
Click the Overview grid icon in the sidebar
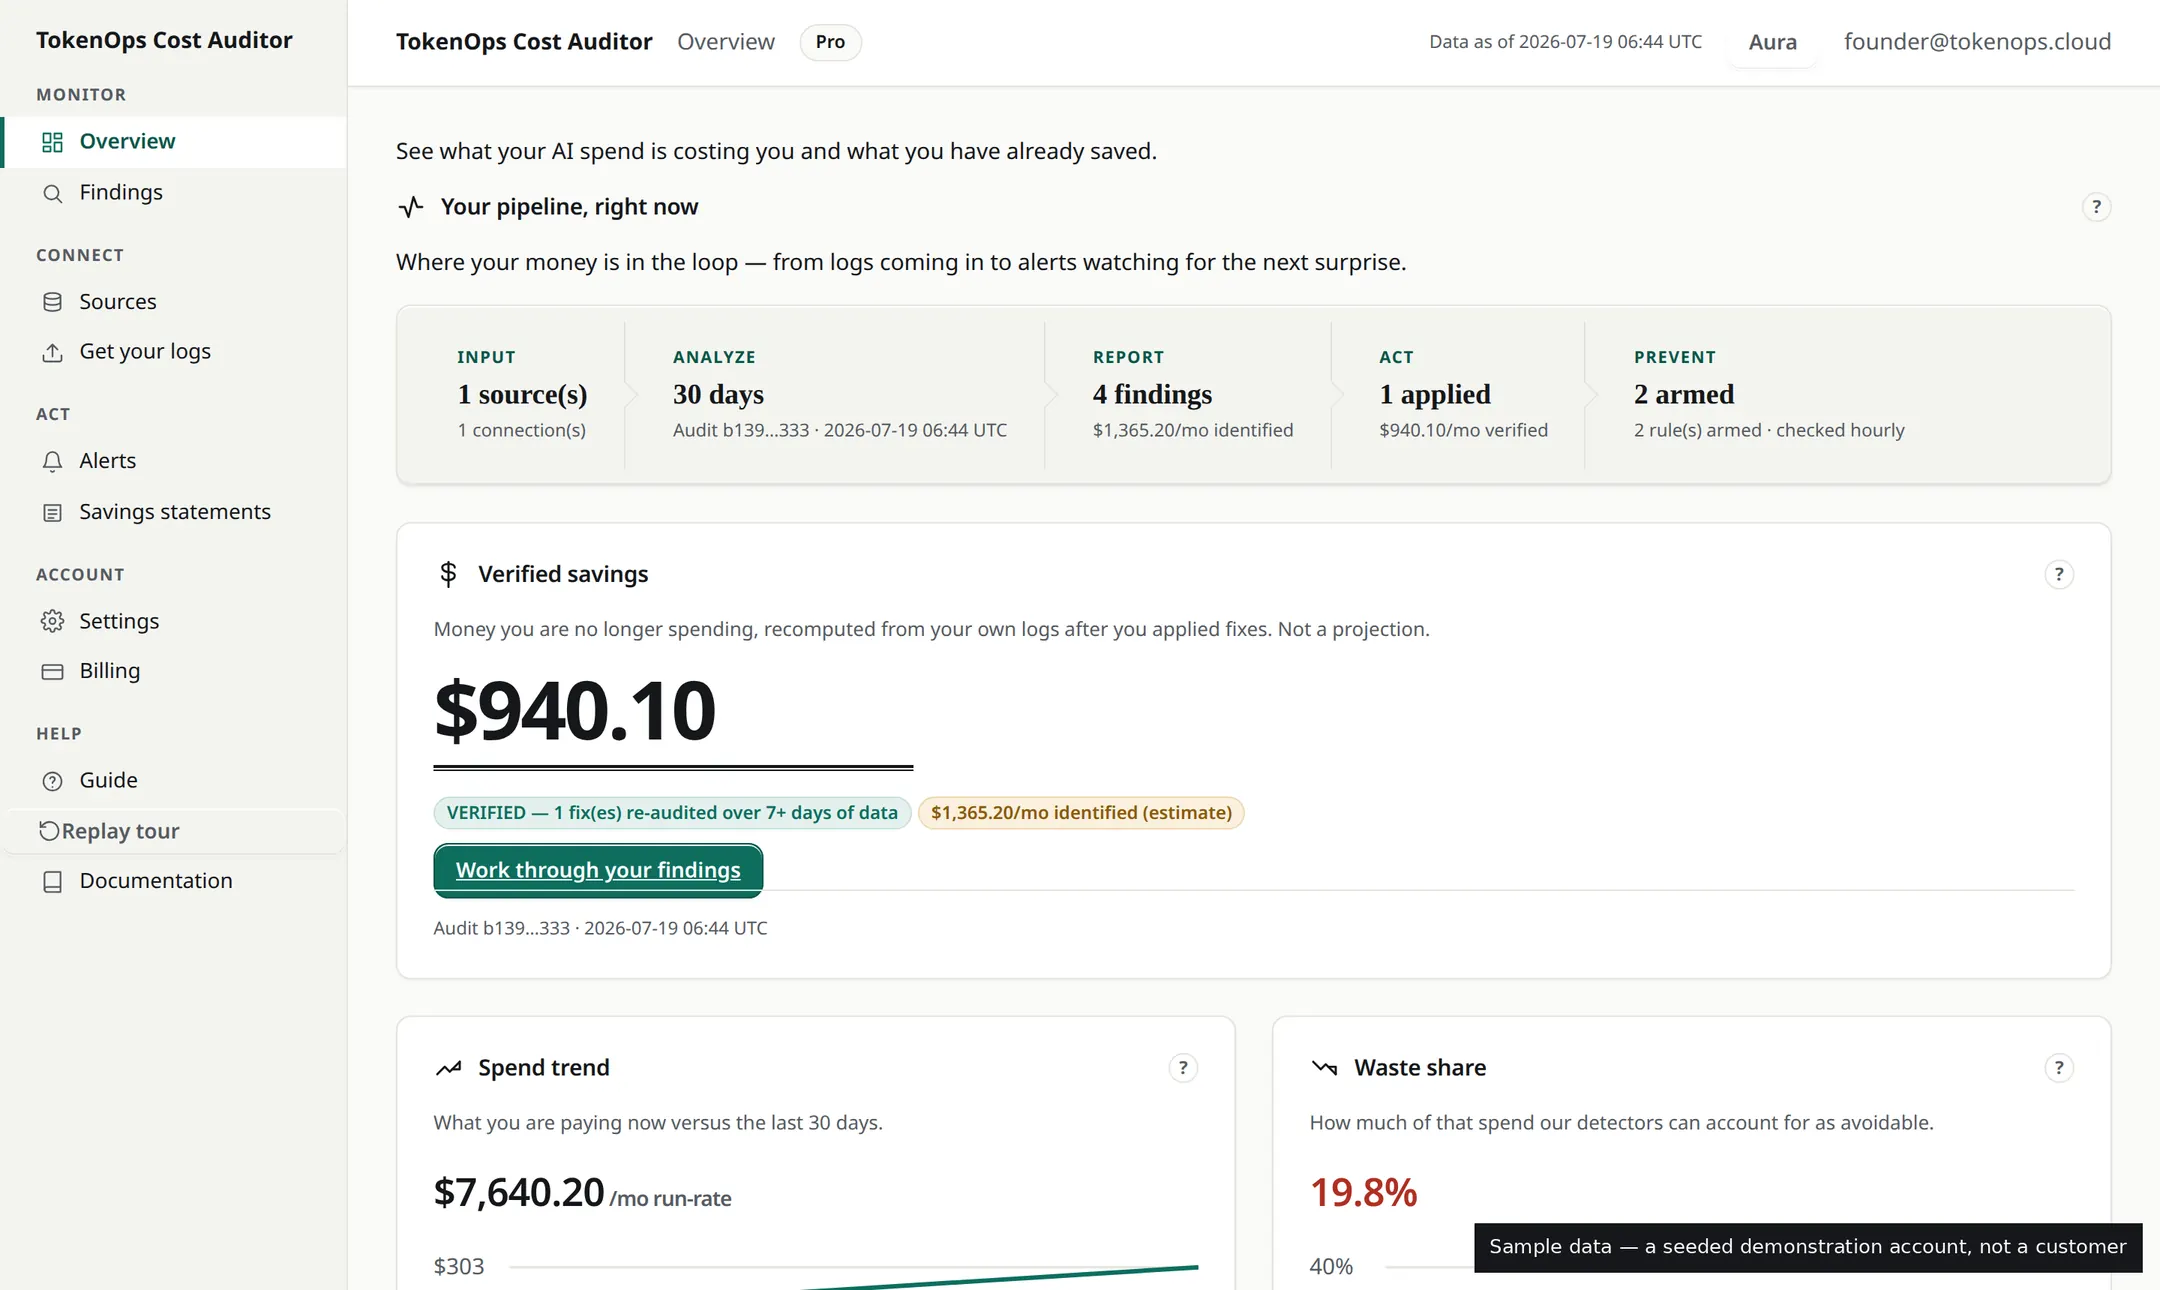(x=53, y=142)
